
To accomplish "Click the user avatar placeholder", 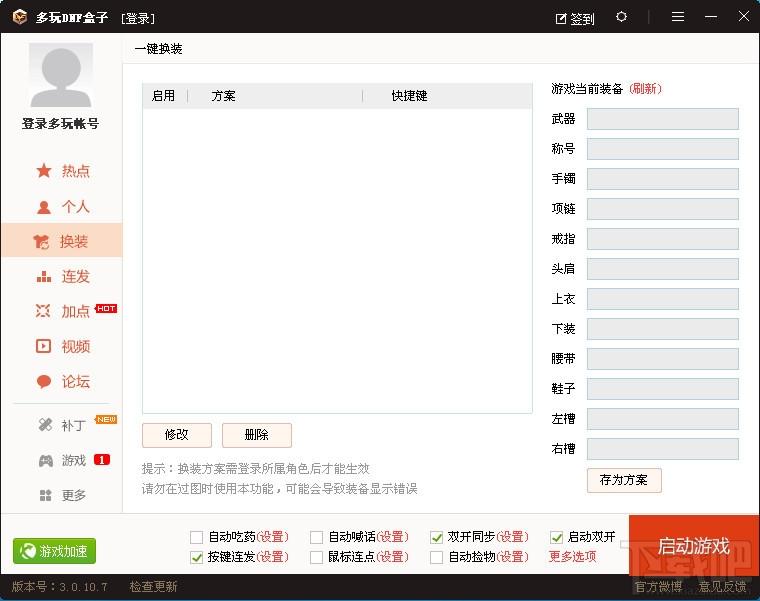I will pos(61,75).
